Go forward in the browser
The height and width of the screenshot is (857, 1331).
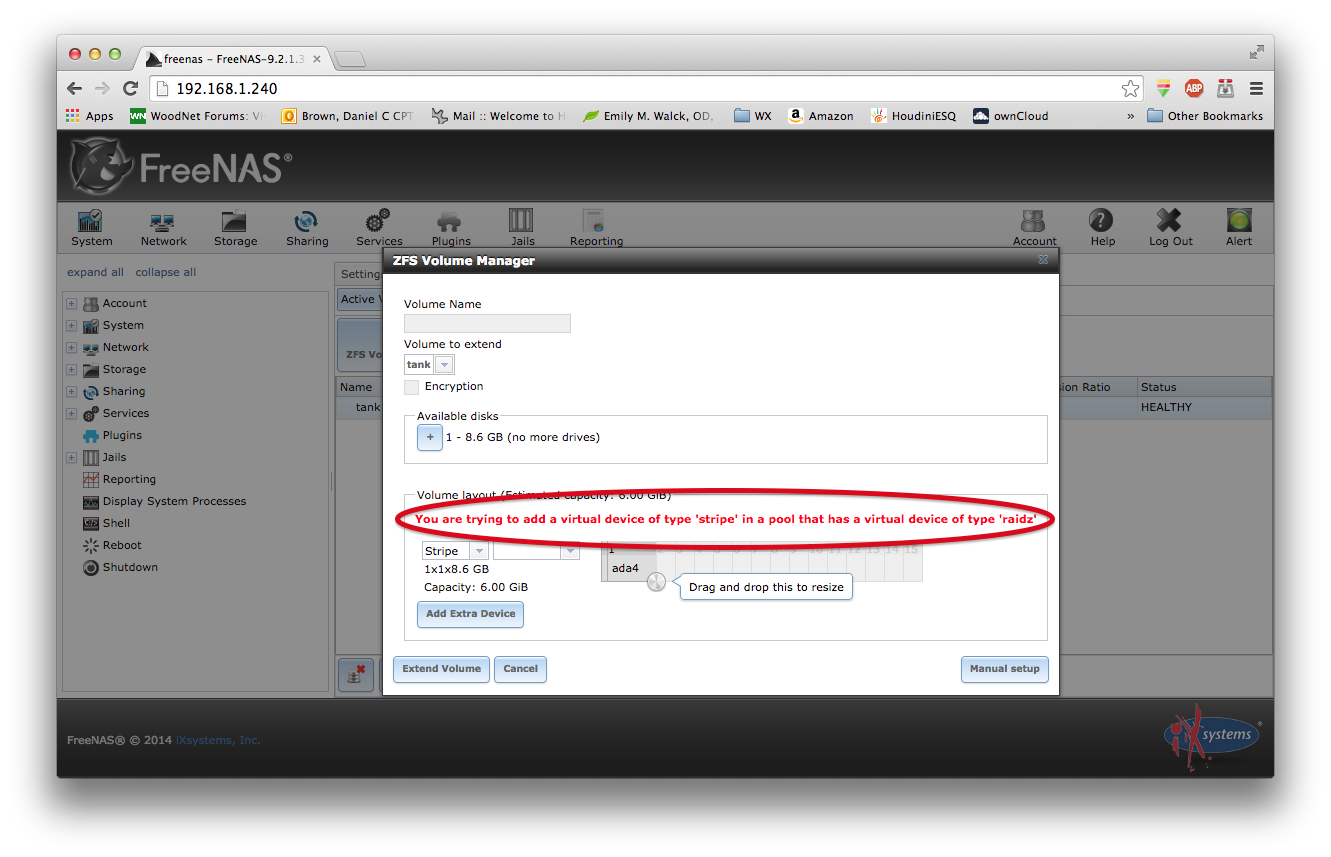(102, 88)
